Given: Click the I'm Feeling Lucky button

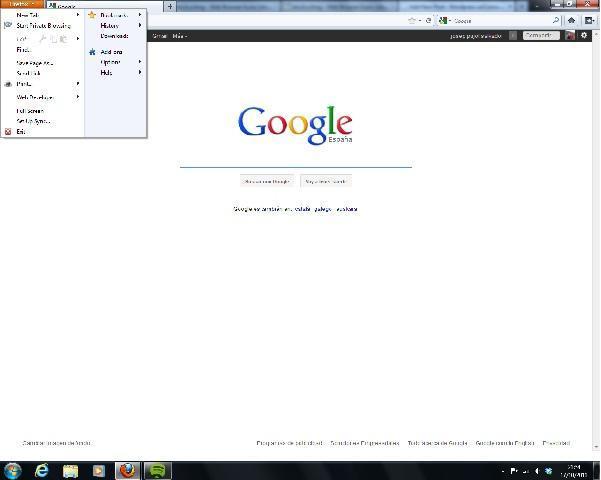Looking at the screenshot, I should [x=325, y=182].
